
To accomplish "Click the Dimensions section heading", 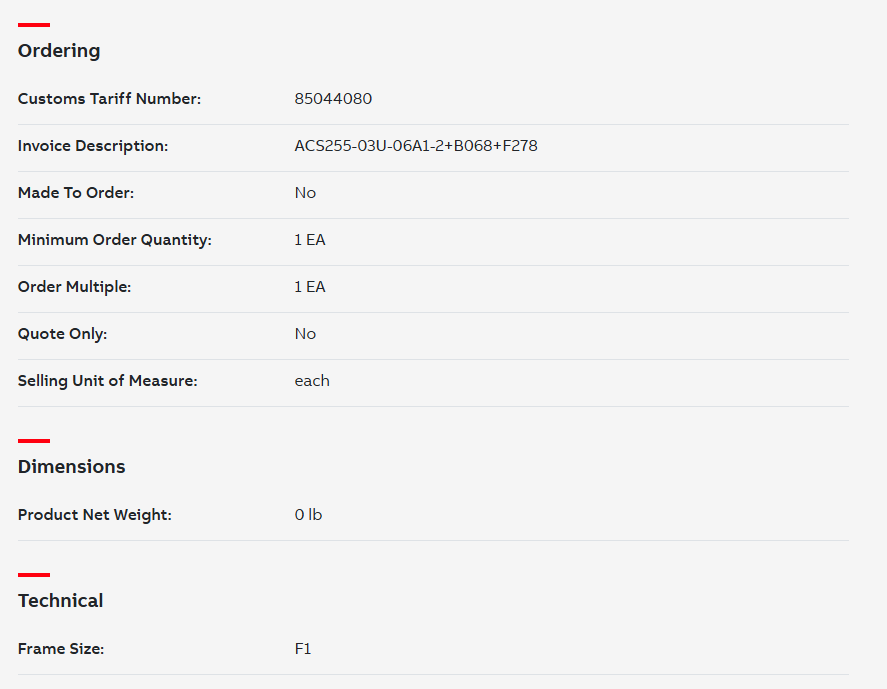I will pos(71,467).
